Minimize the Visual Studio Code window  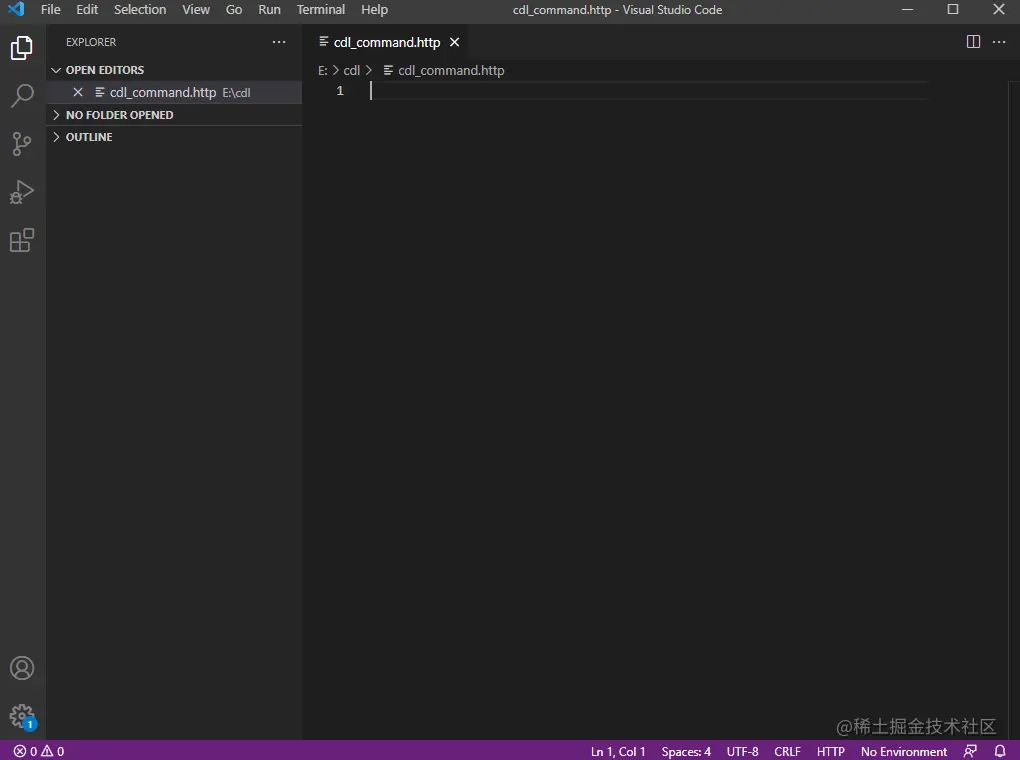click(x=907, y=9)
